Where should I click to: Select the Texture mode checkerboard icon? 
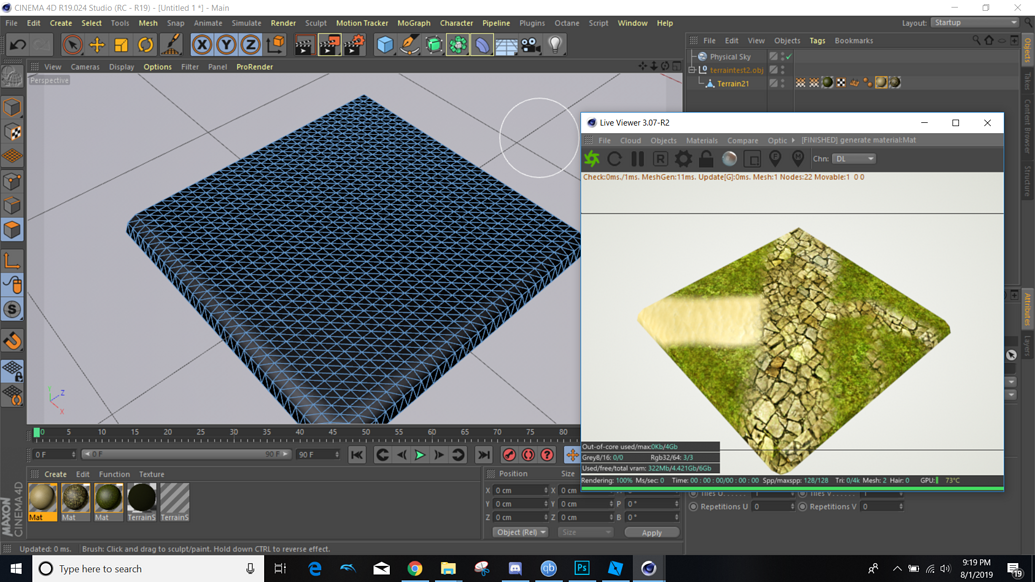[x=12, y=132]
